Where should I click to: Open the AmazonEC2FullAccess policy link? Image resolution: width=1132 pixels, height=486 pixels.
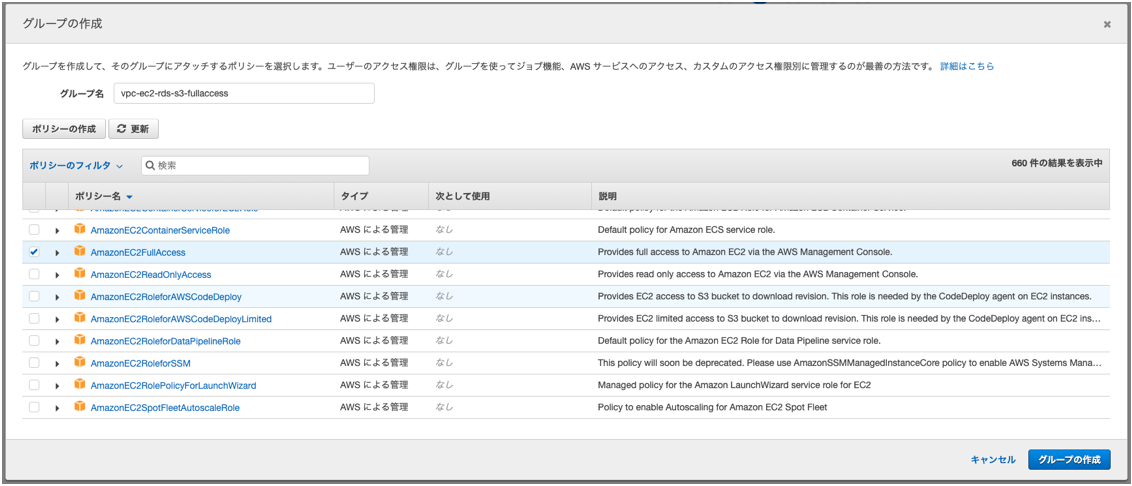coord(138,253)
